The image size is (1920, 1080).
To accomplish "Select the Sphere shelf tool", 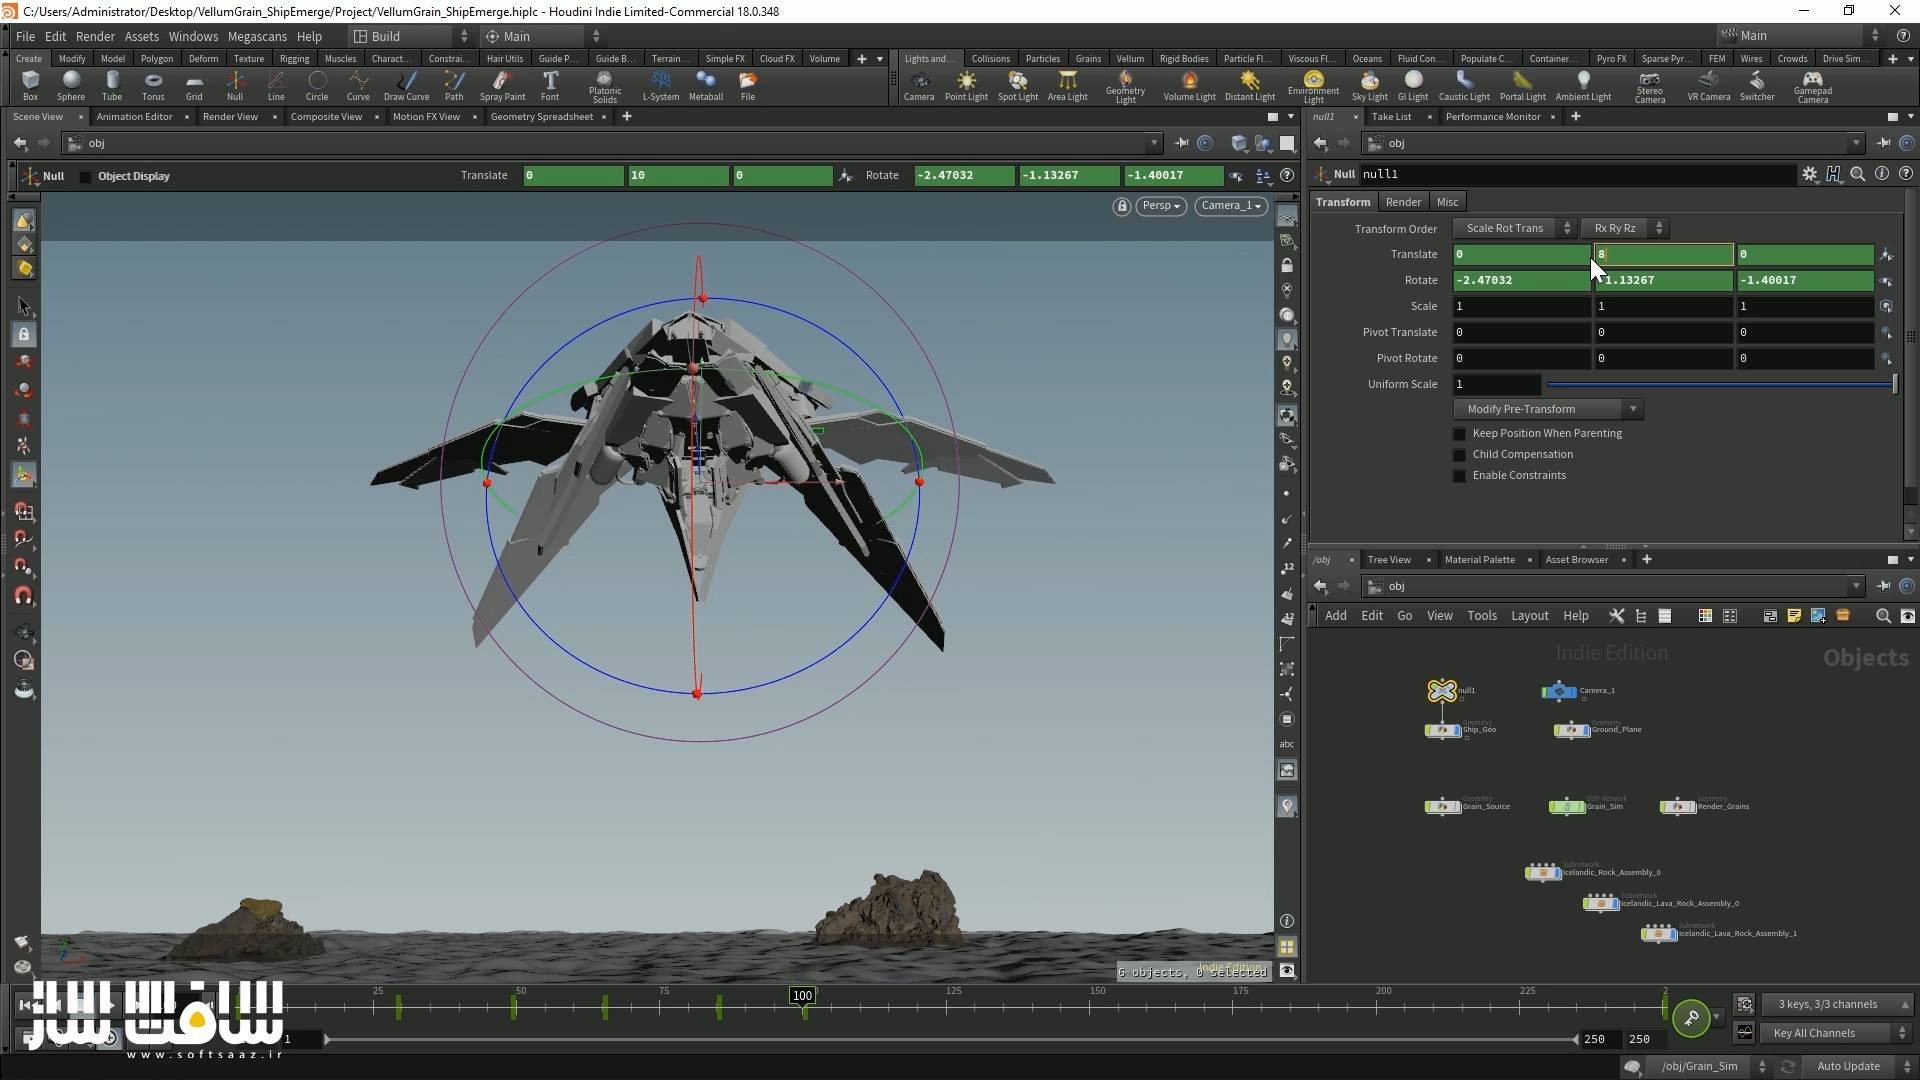I will coord(71,86).
